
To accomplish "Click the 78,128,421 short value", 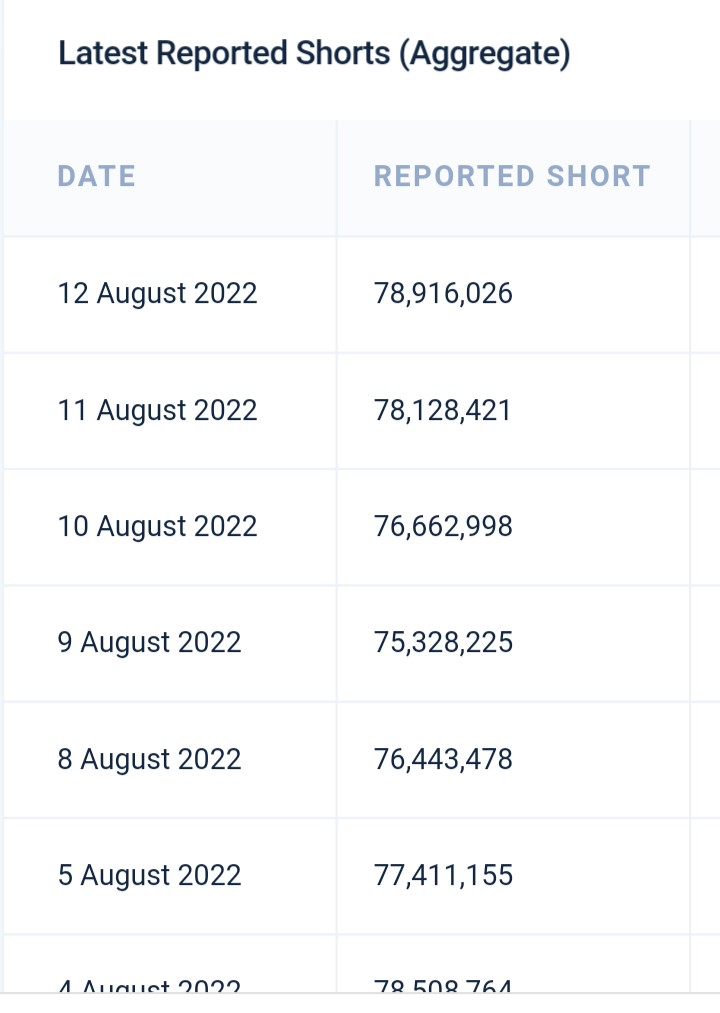I will [443, 411].
